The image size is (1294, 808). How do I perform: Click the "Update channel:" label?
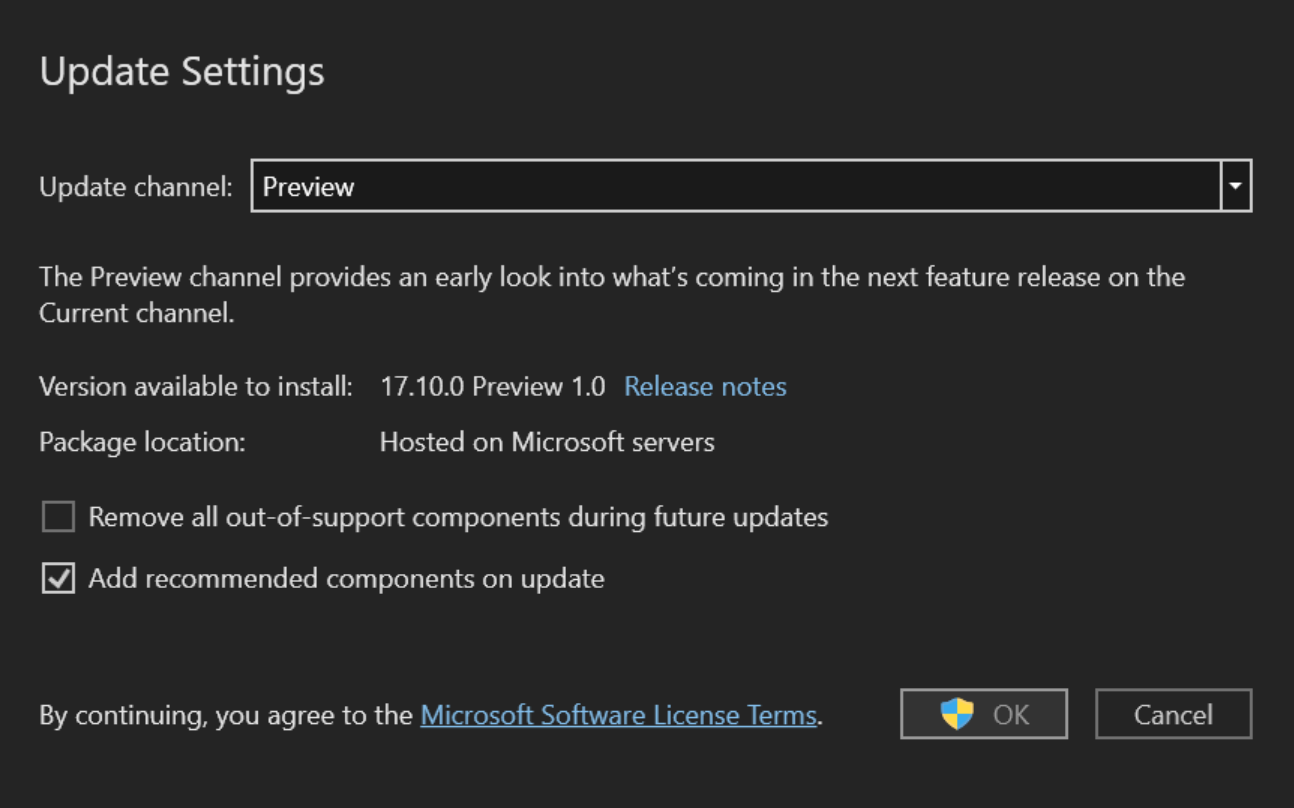136,187
